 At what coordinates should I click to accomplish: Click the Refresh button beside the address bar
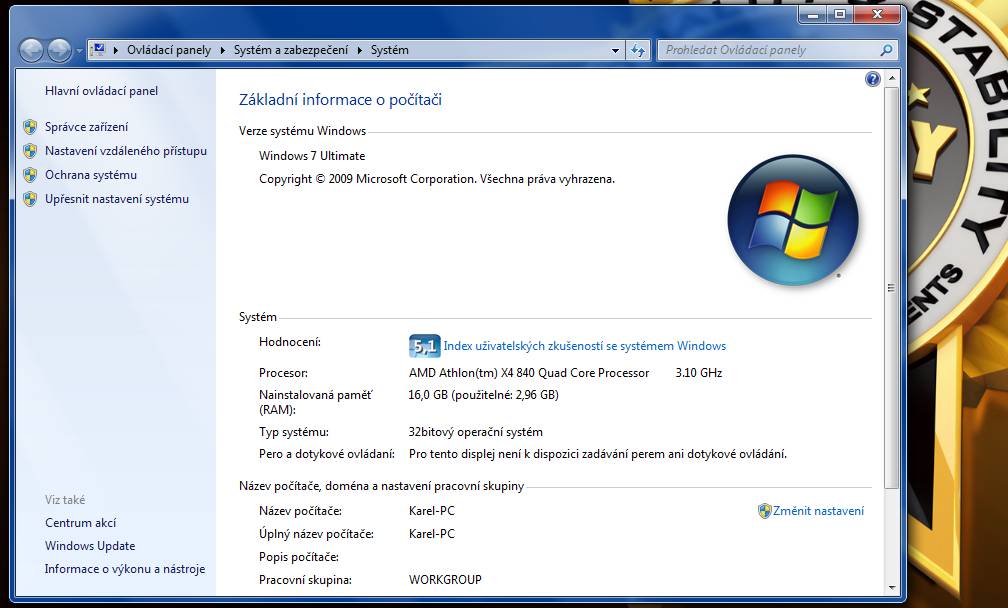(x=638, y=50)
